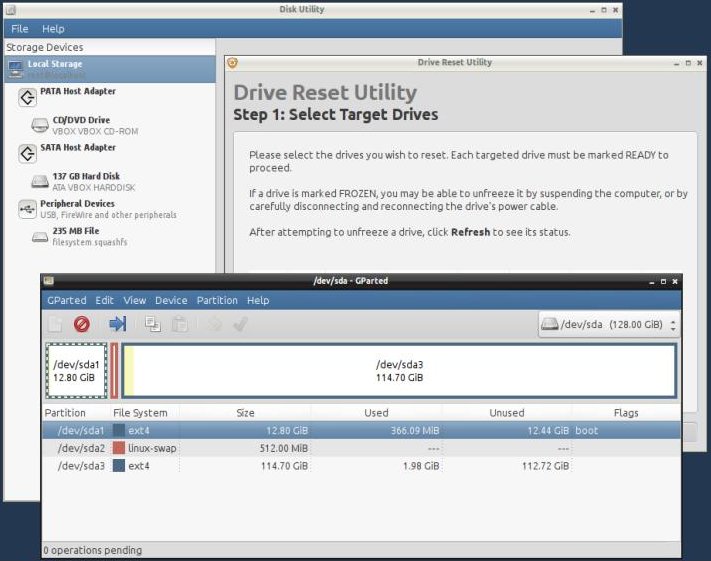711x561 pixels.
Task: Click the ext4 color swatch in /dev/sda1 row
Action: pyautogui.click(x=119, y=430)
